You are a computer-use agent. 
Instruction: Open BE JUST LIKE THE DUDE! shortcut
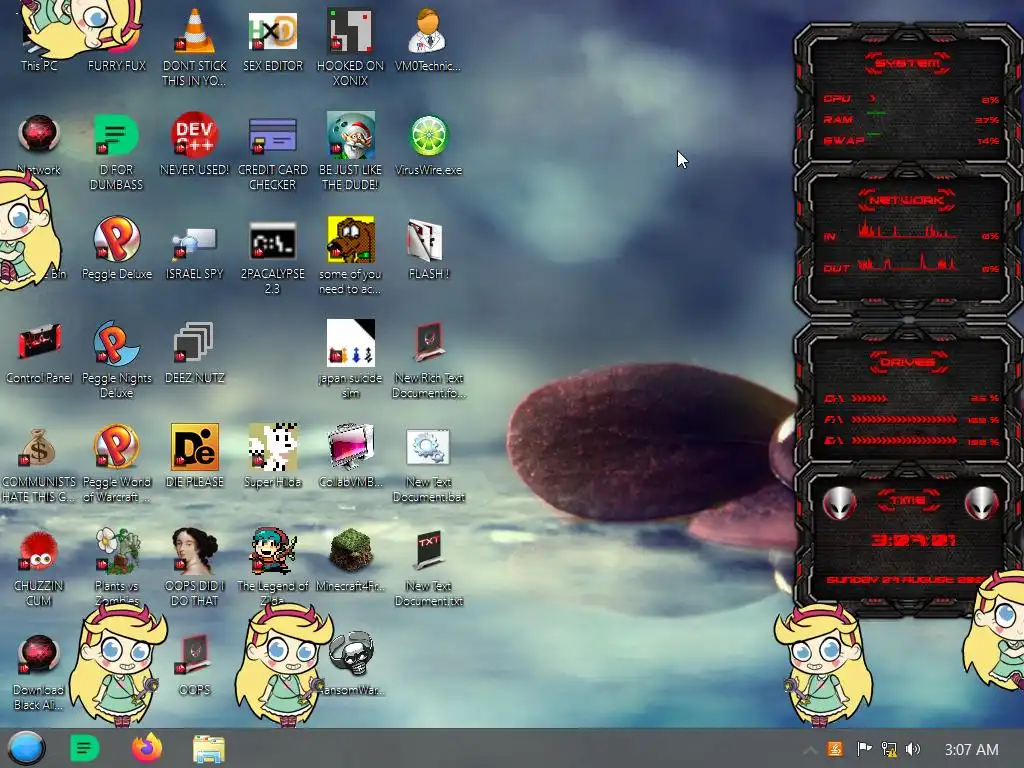[x=351, y=135]
